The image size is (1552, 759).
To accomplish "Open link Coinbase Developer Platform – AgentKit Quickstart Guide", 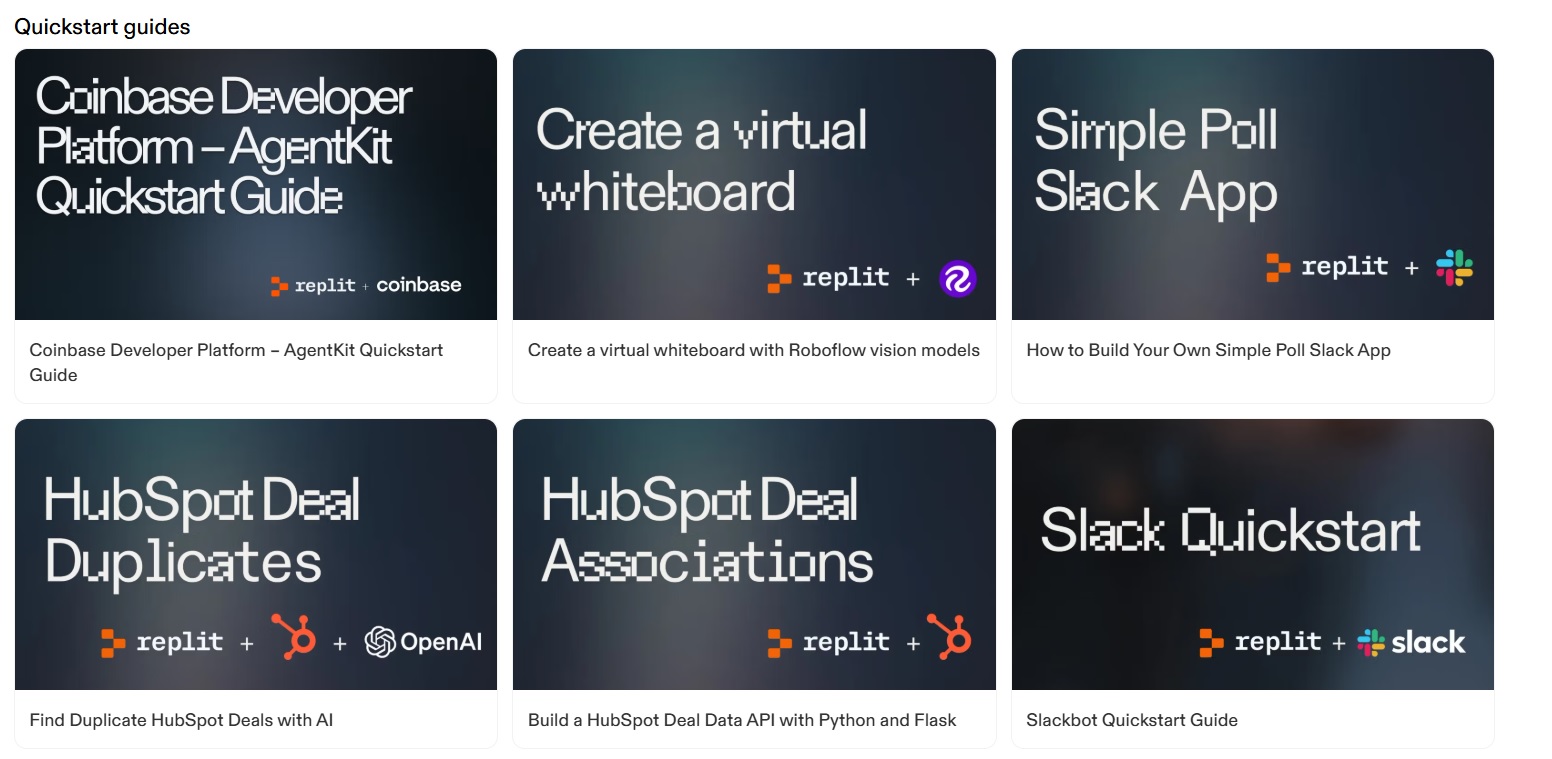I will 236,362.
